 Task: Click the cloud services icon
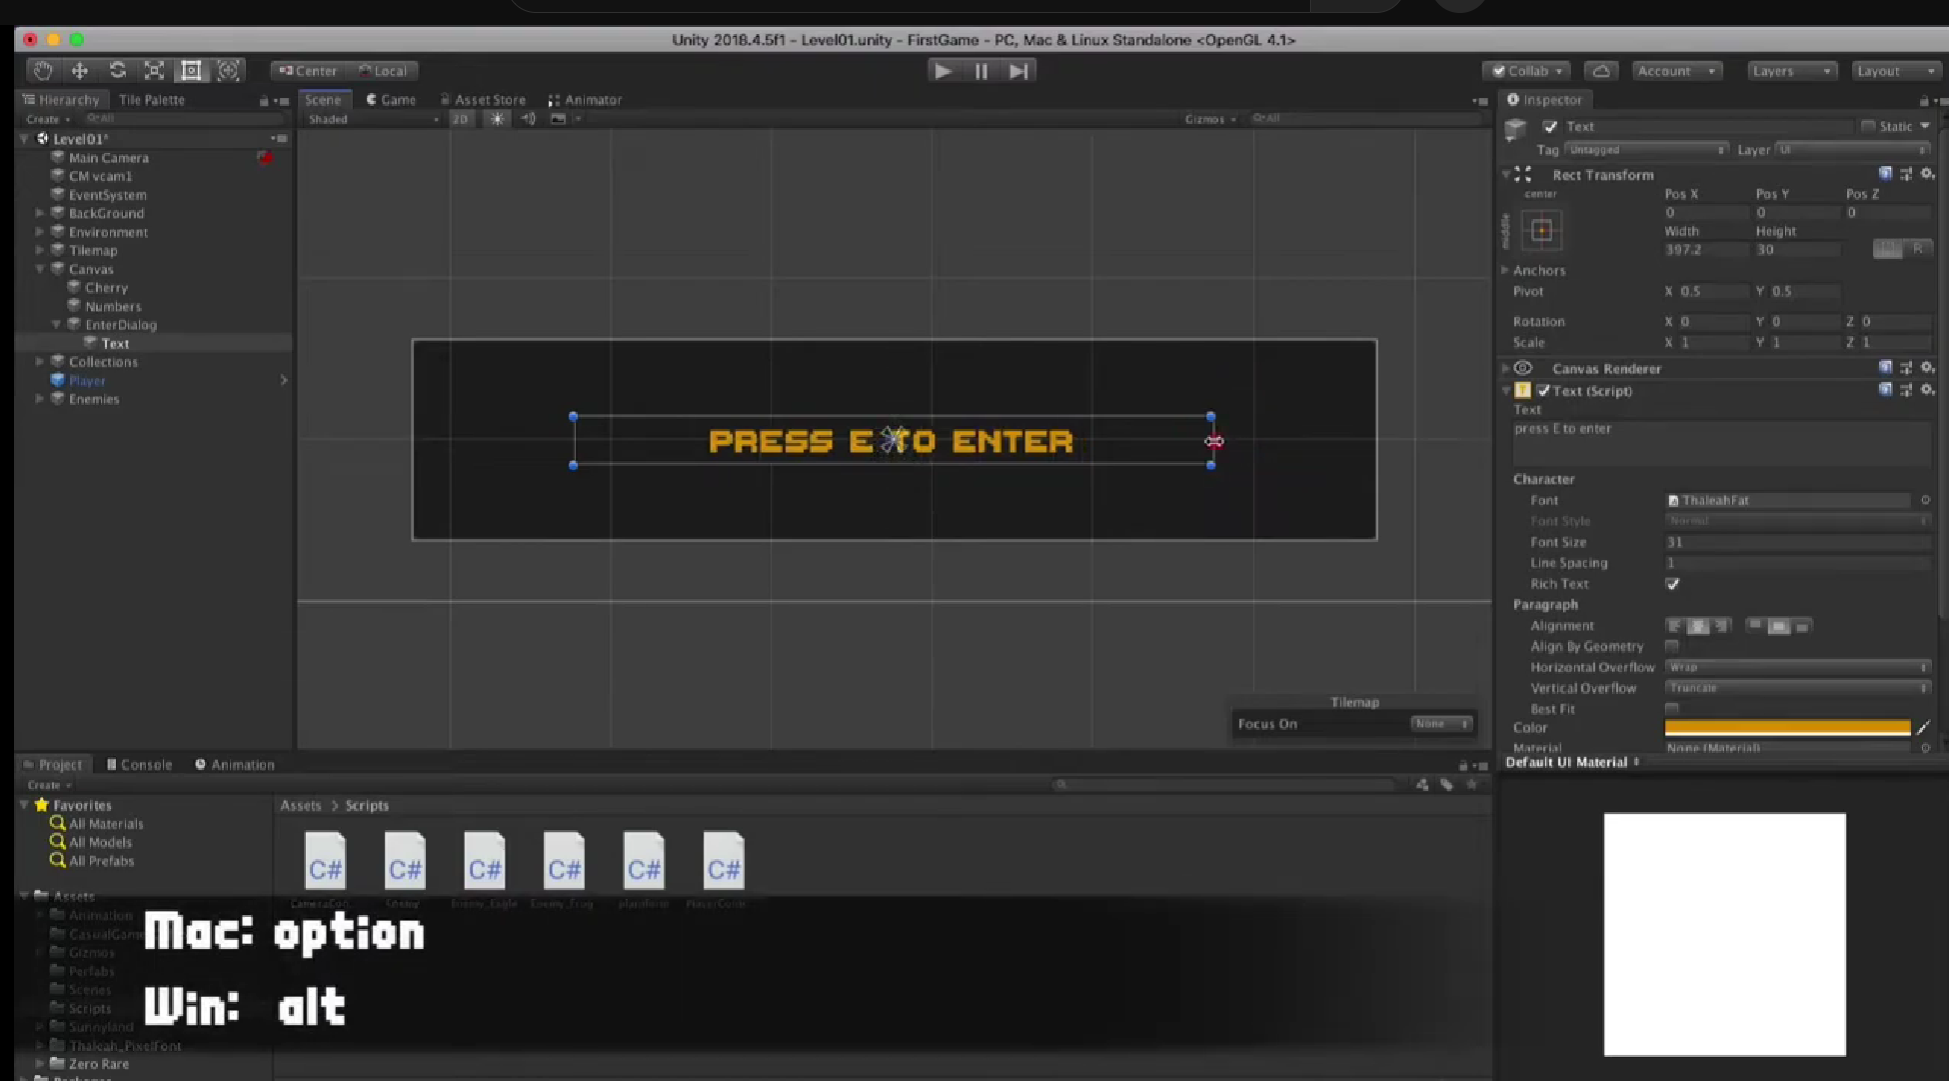[1601, 71]
